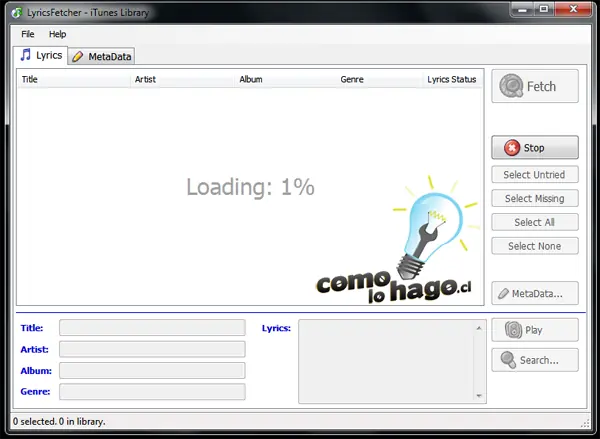Viewport: 600px width, 439px height.
Task: Sort by Lyrics Status column header
Action: coord(452,79)
